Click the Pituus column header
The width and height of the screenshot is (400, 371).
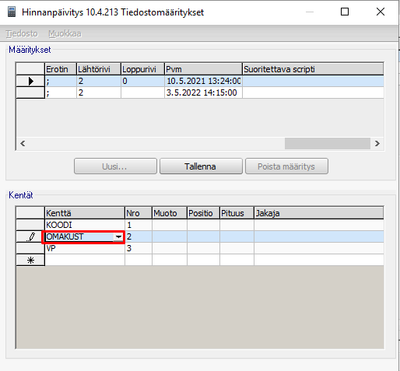pyautogui.click(x=237, y=213)
